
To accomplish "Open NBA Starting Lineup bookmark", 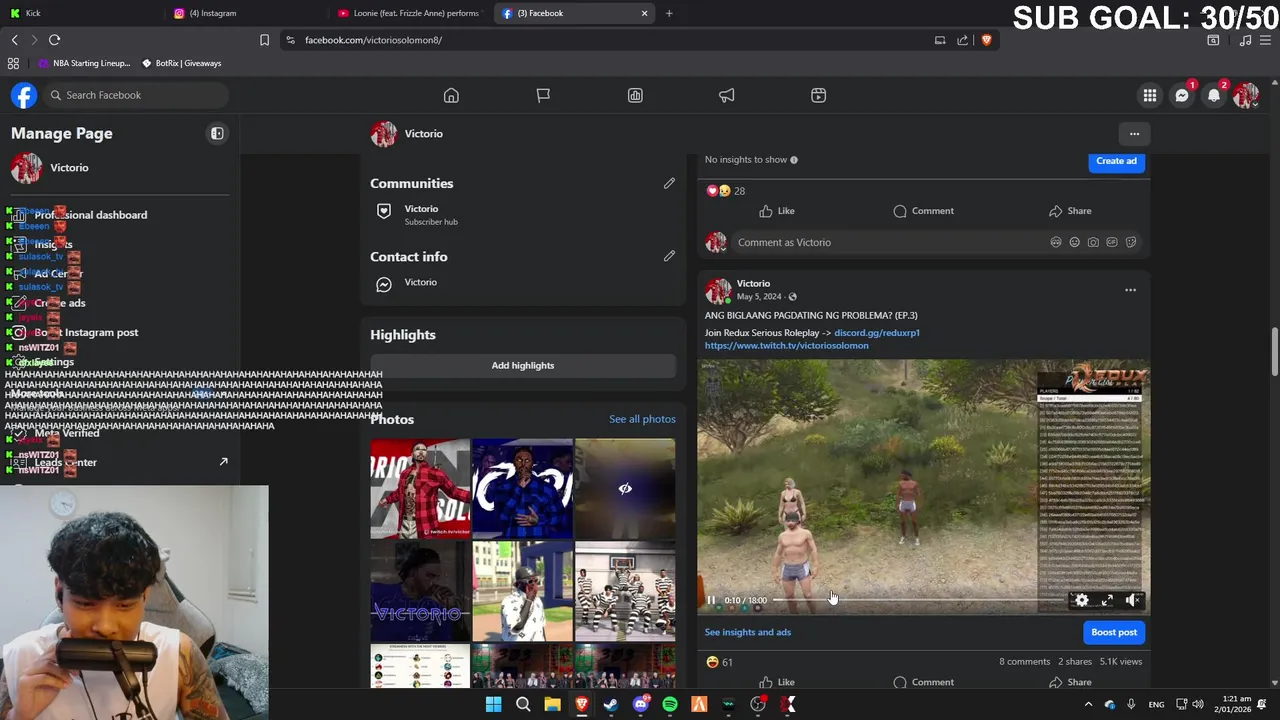I will click(86, 63).
